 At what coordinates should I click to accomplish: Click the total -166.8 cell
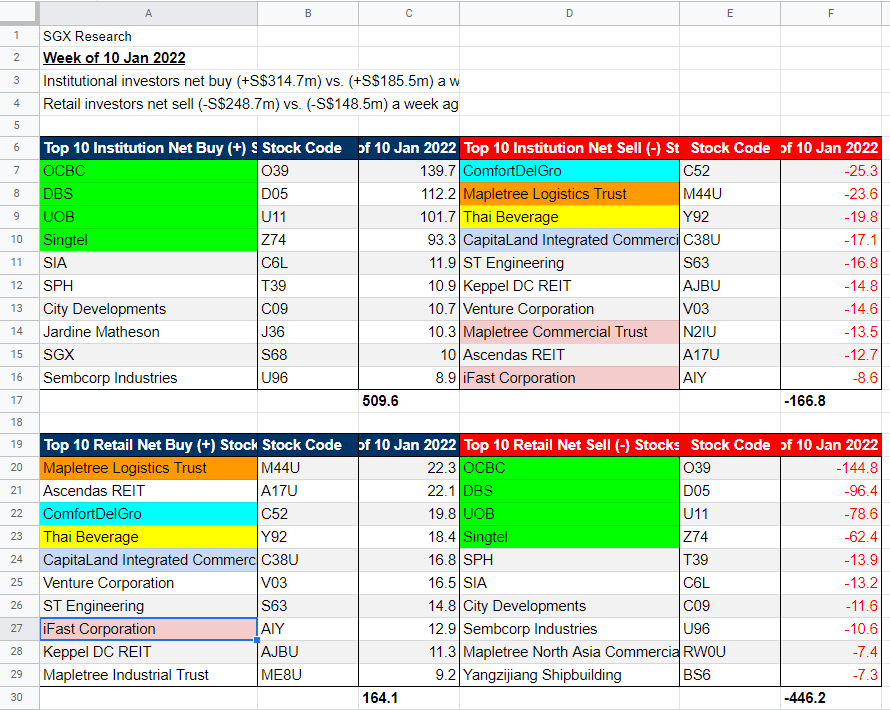tap(831, 401)
